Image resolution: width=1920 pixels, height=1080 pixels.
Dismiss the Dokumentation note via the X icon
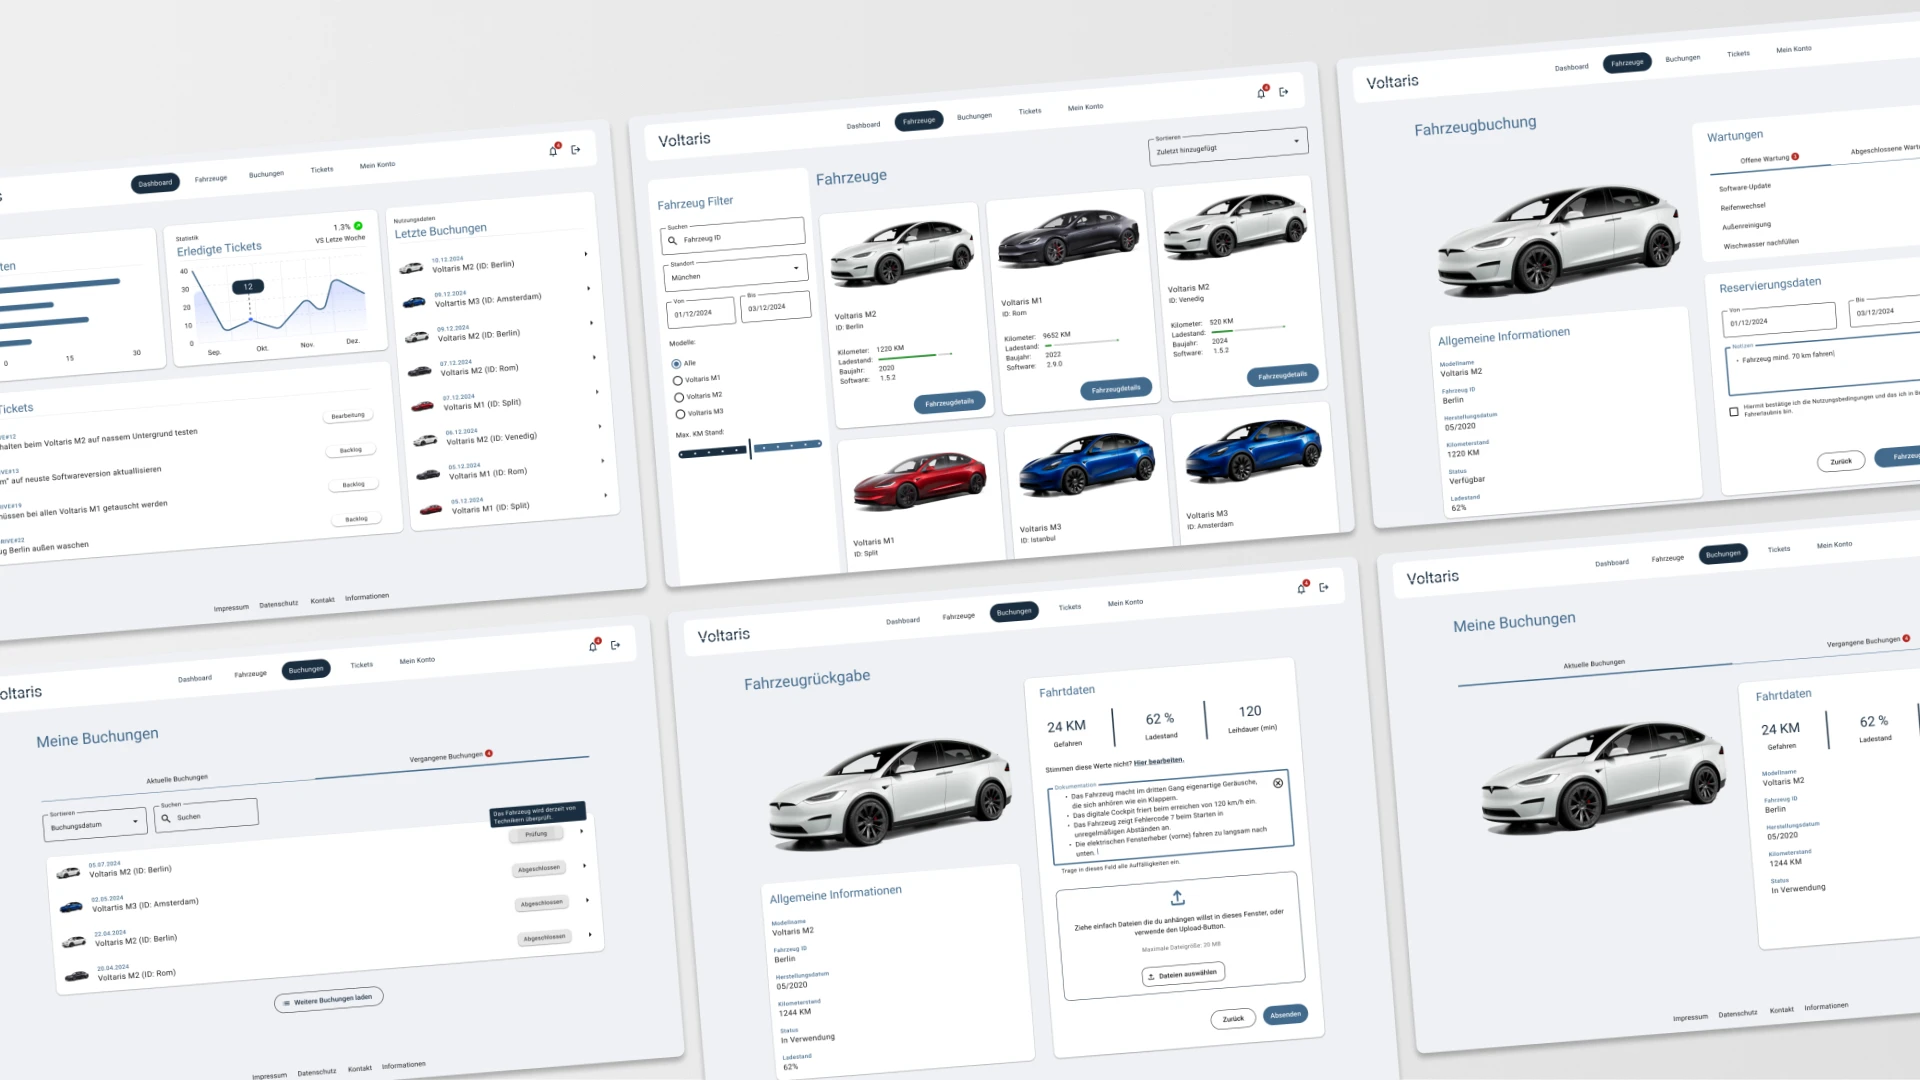[1278, 783]
